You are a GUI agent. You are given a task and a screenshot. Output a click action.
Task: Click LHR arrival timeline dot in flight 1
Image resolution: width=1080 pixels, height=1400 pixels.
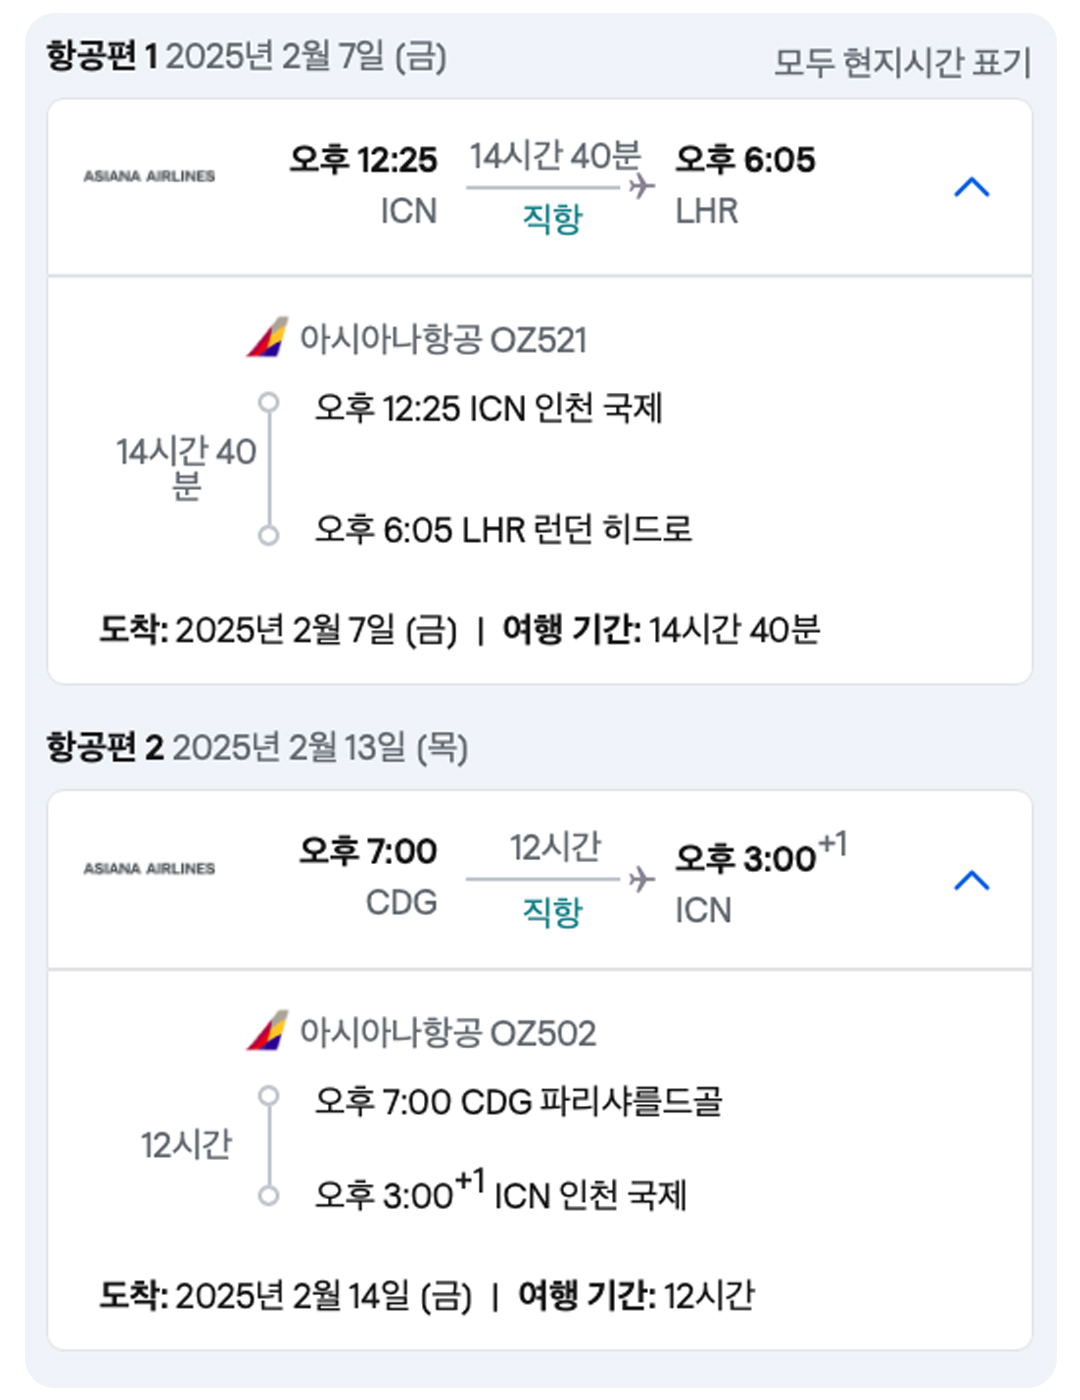coord(268,535)
